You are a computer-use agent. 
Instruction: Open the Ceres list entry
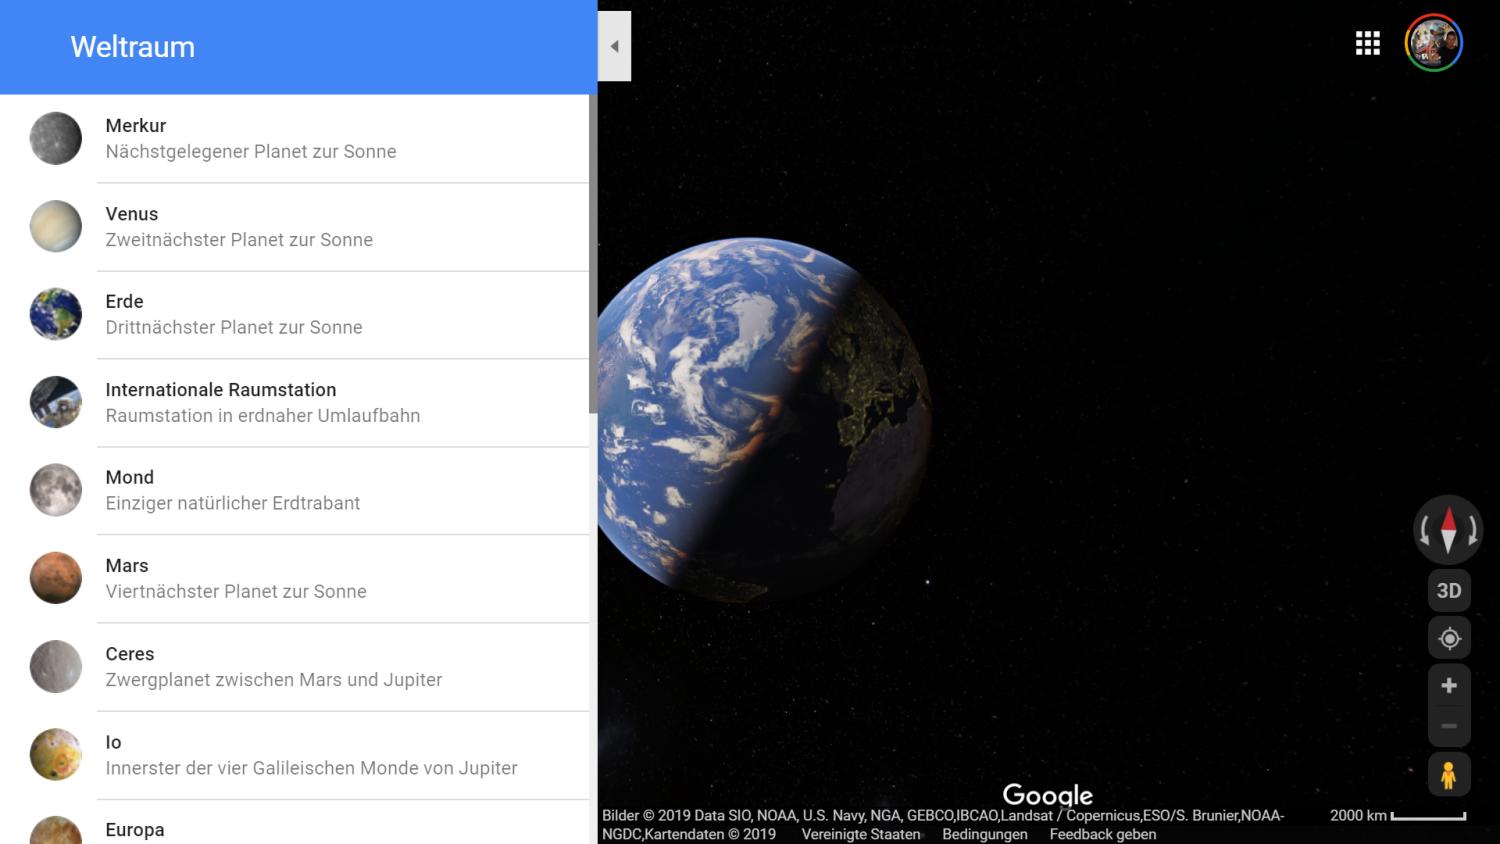(294, 667)
